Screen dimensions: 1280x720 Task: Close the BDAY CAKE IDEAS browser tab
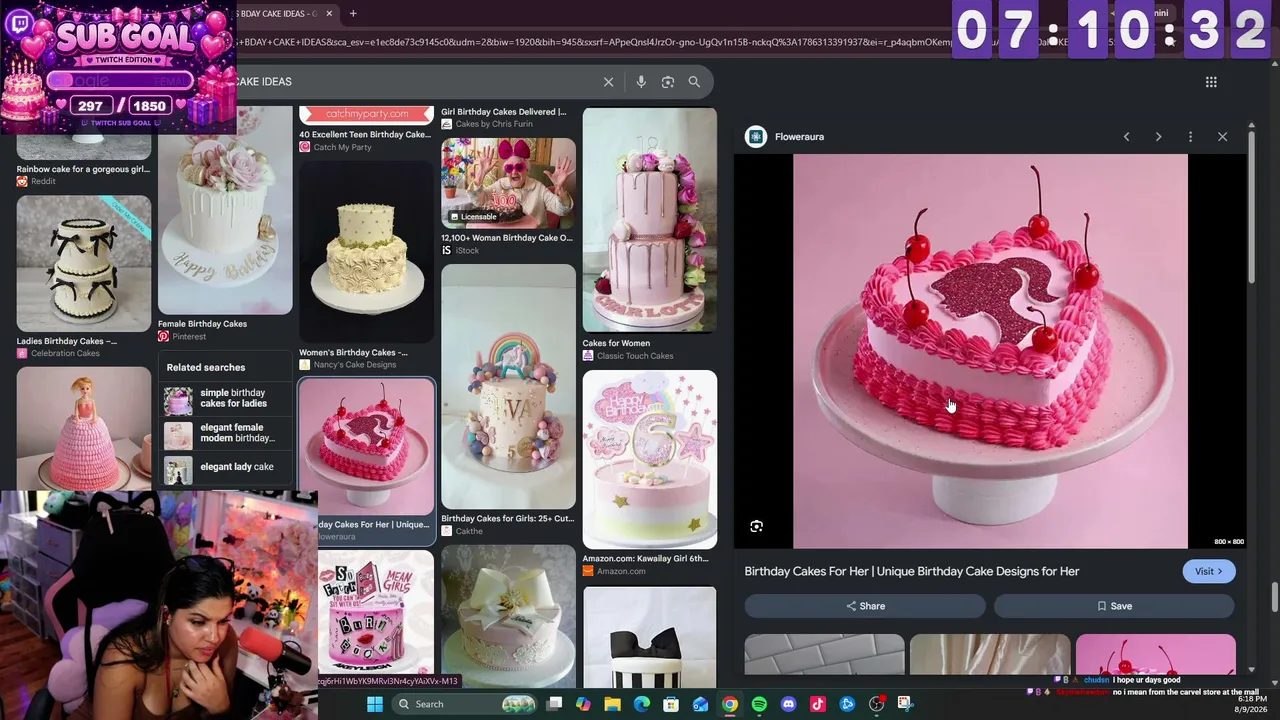click(329, 13)
